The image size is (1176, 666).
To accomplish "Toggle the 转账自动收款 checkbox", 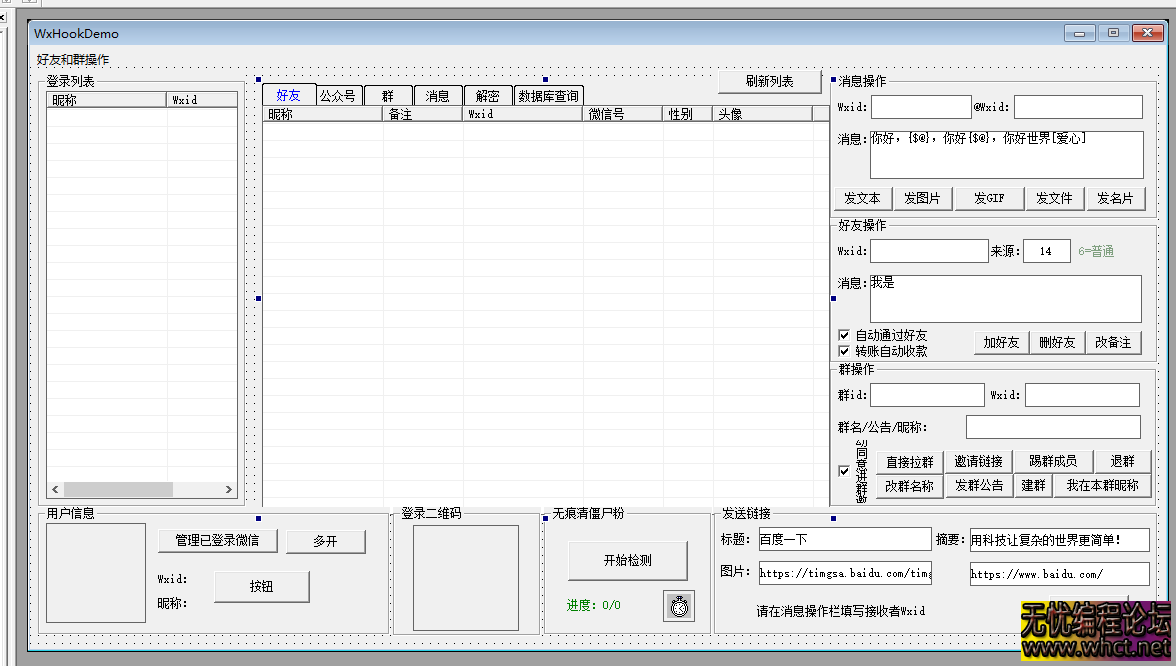I will [x=844, y=350].
